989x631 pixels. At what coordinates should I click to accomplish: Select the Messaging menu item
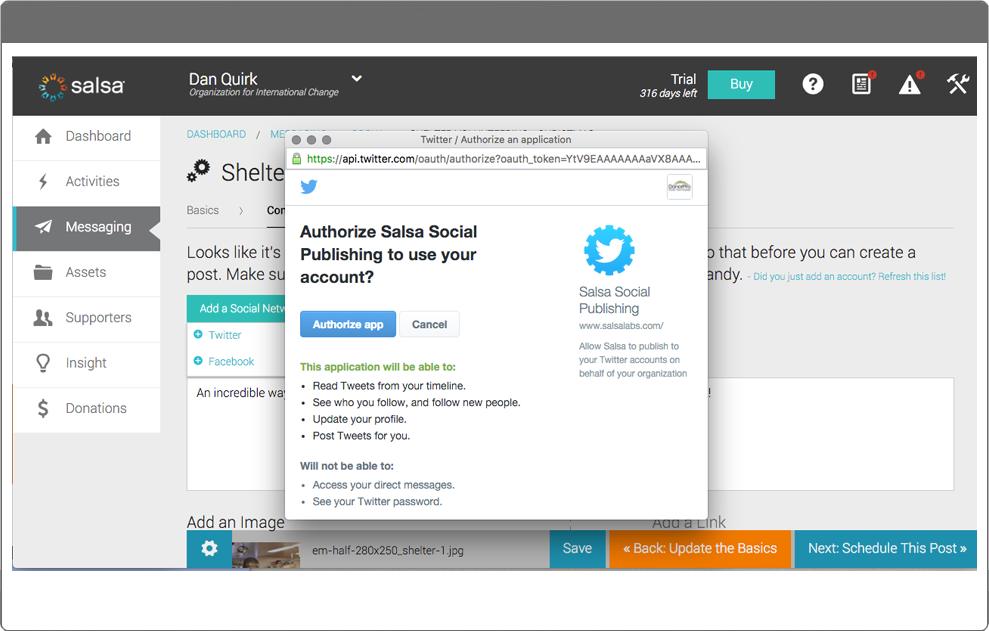[x=86, y=228]
